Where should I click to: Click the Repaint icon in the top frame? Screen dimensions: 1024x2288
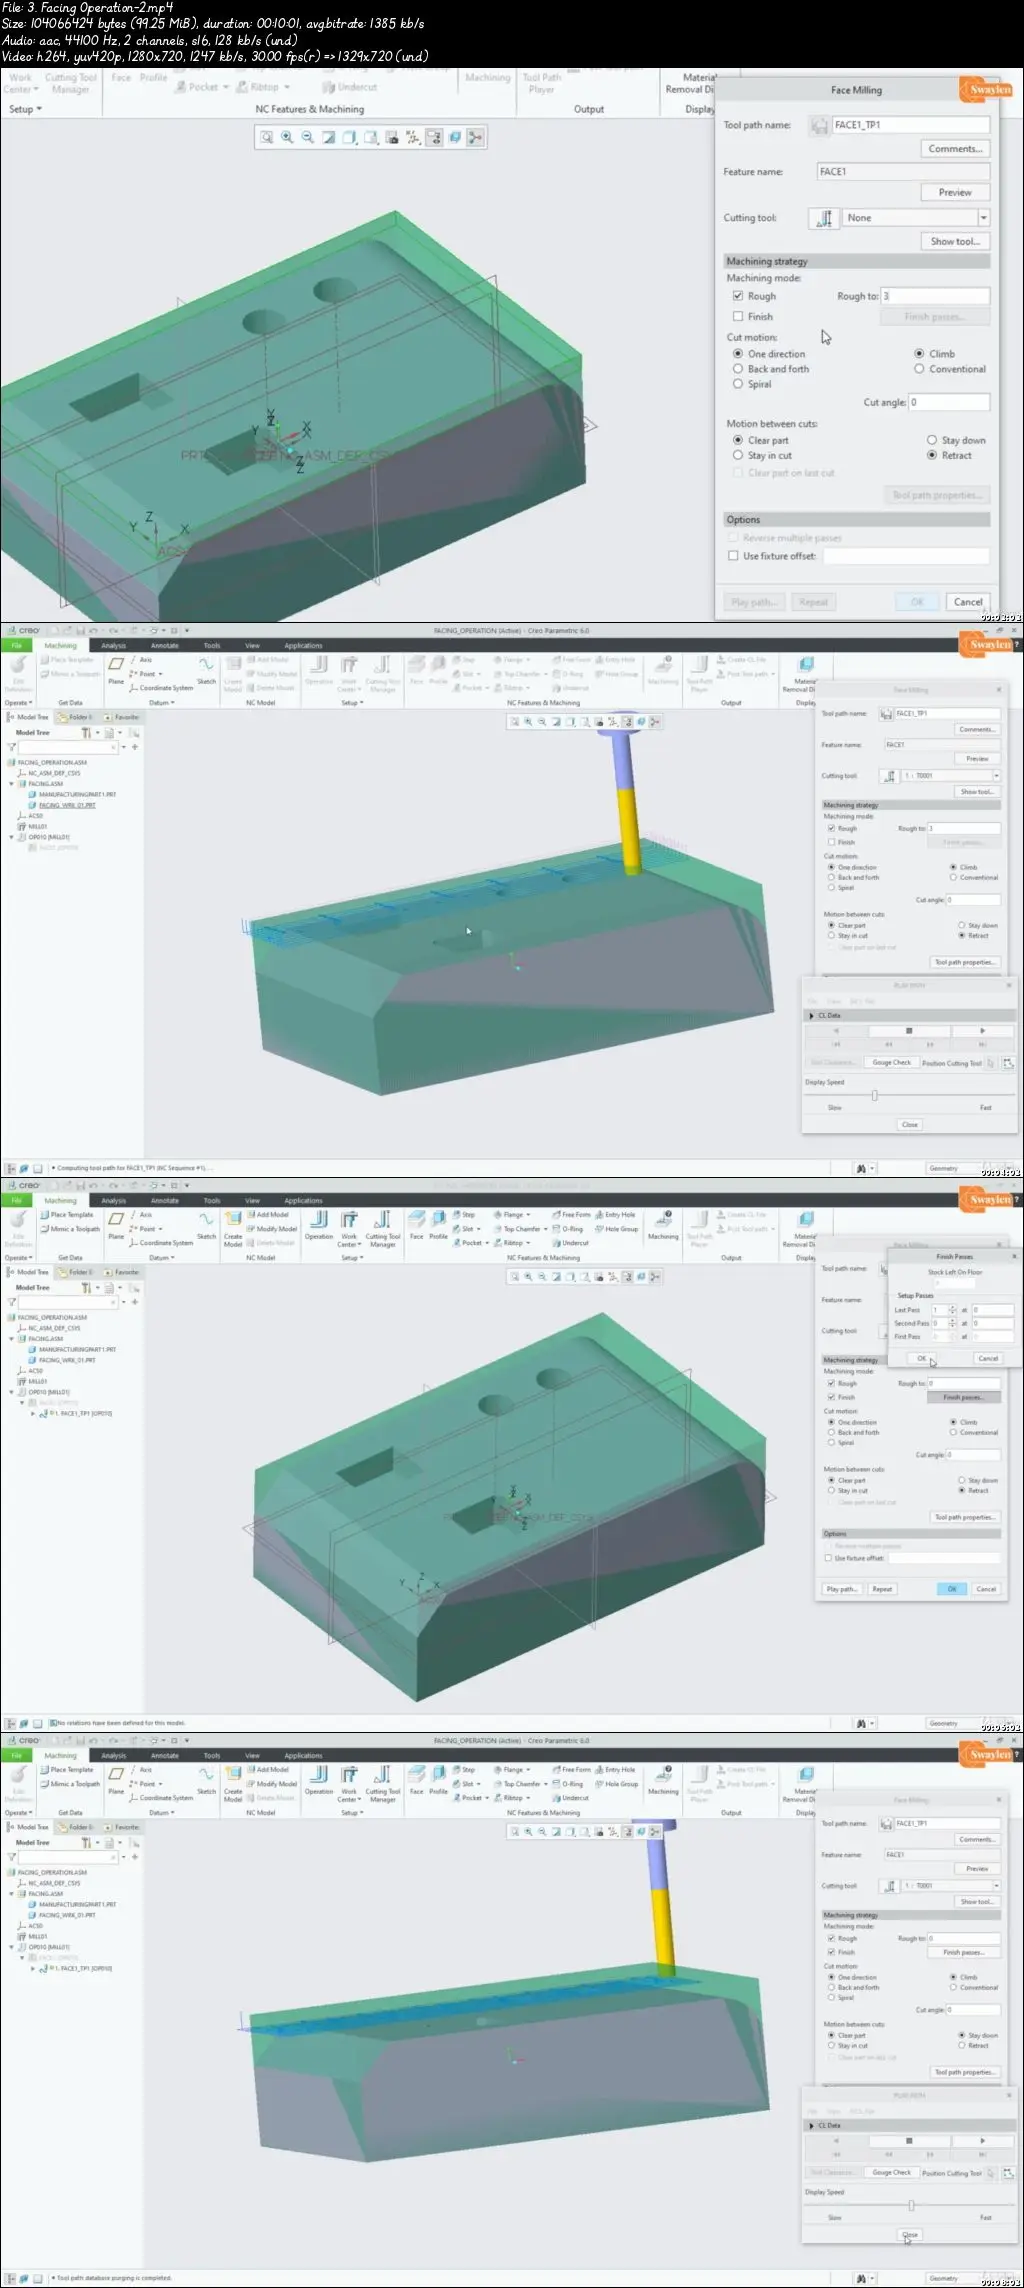(329, 138)
